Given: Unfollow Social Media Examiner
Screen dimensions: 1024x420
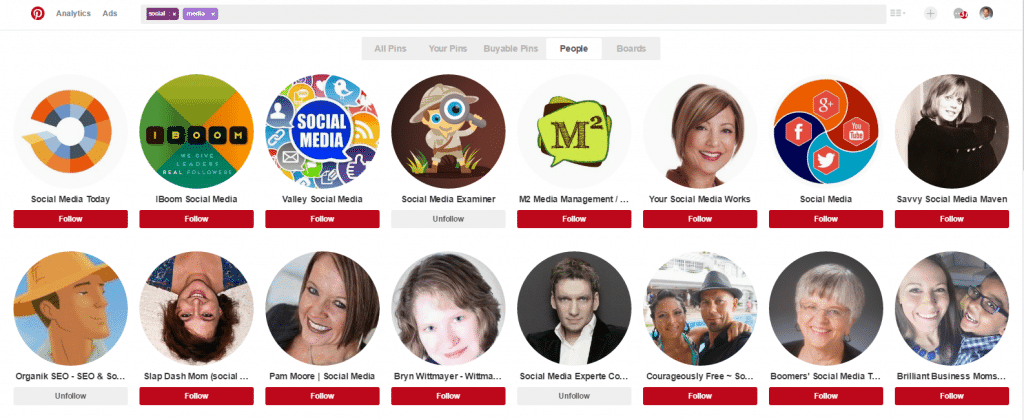Looking at the screenshot, I should (448, 219).
